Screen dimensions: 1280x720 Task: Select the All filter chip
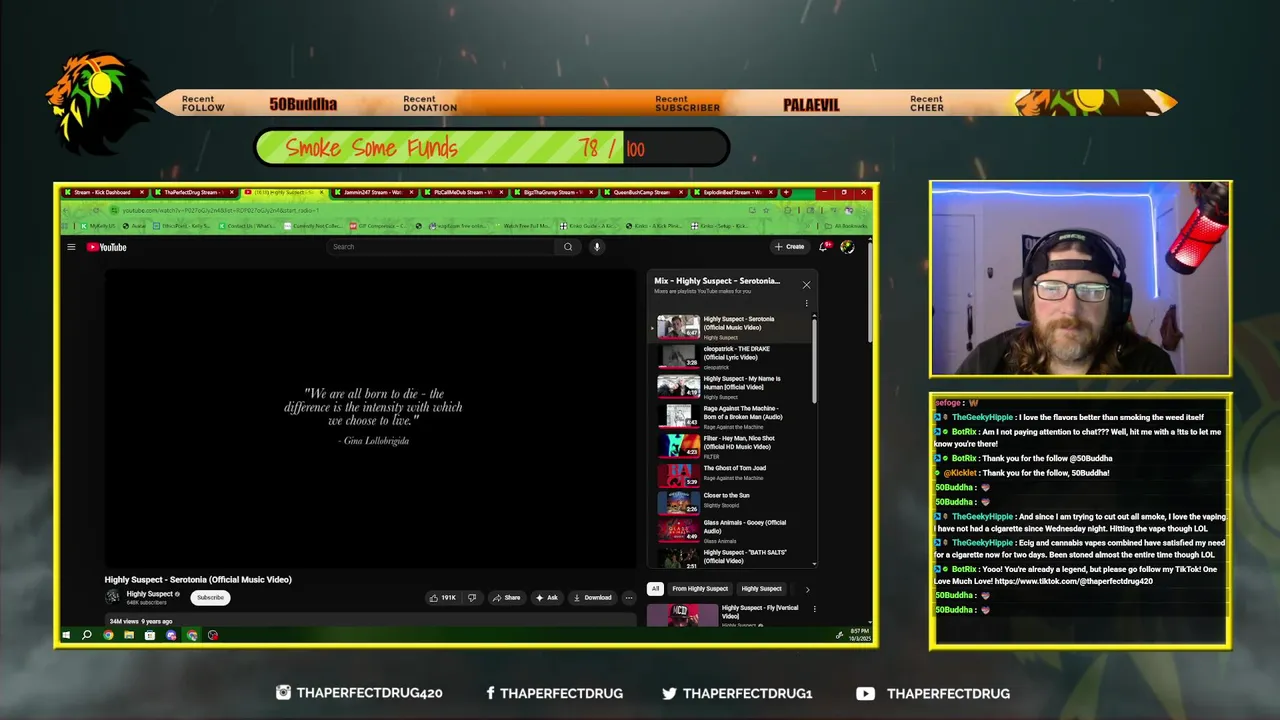[655, 589]
